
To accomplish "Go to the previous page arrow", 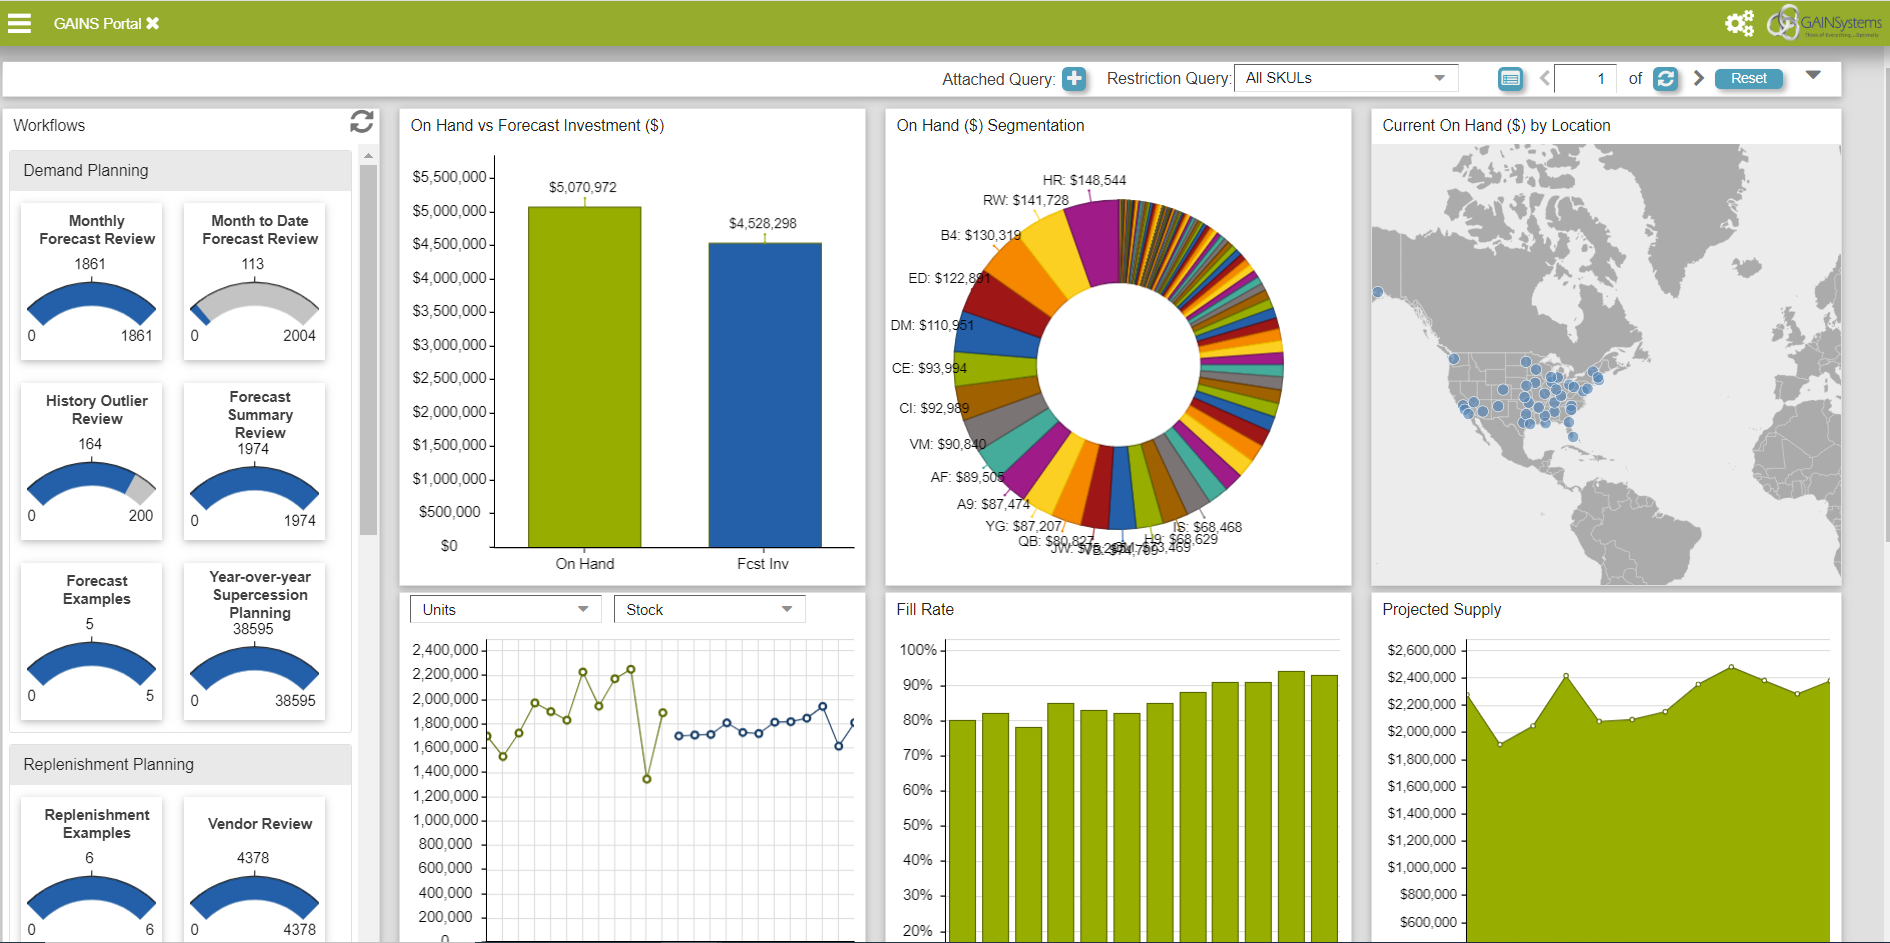I will [x=1544, y=78].
